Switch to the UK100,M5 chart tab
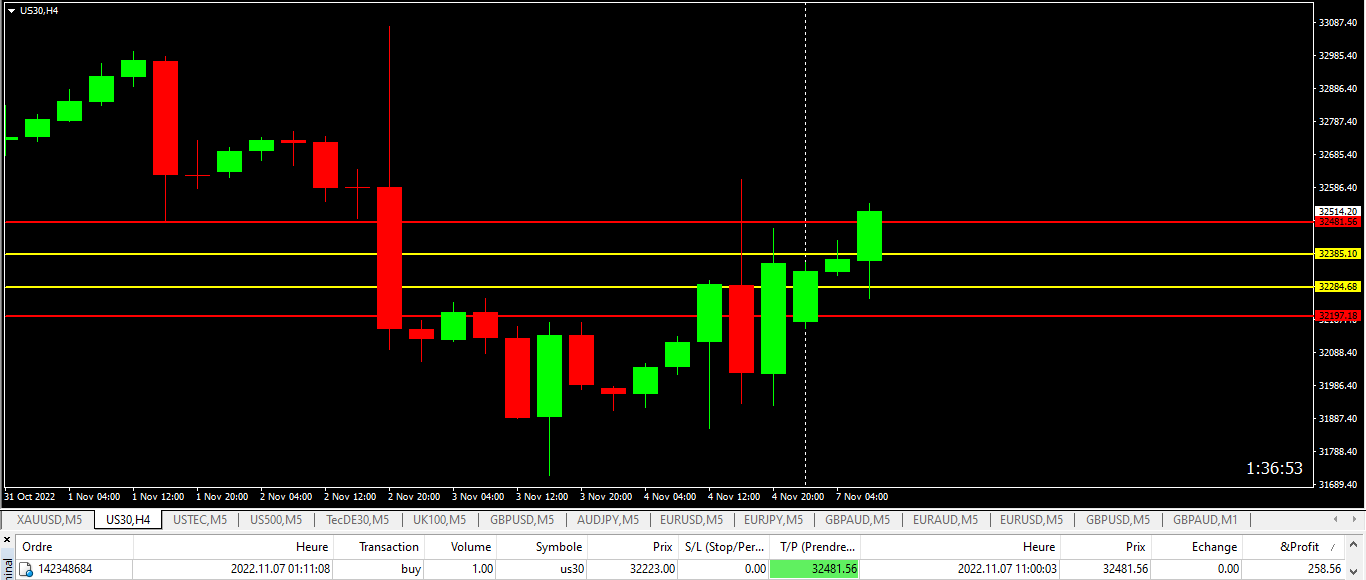The image size is (1366, 580). pos(439,520)
